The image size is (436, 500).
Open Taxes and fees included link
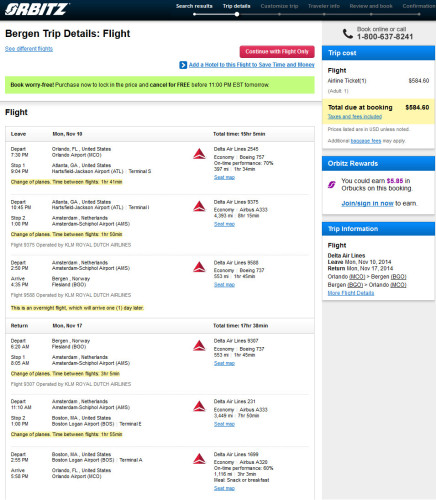(355, 116)
